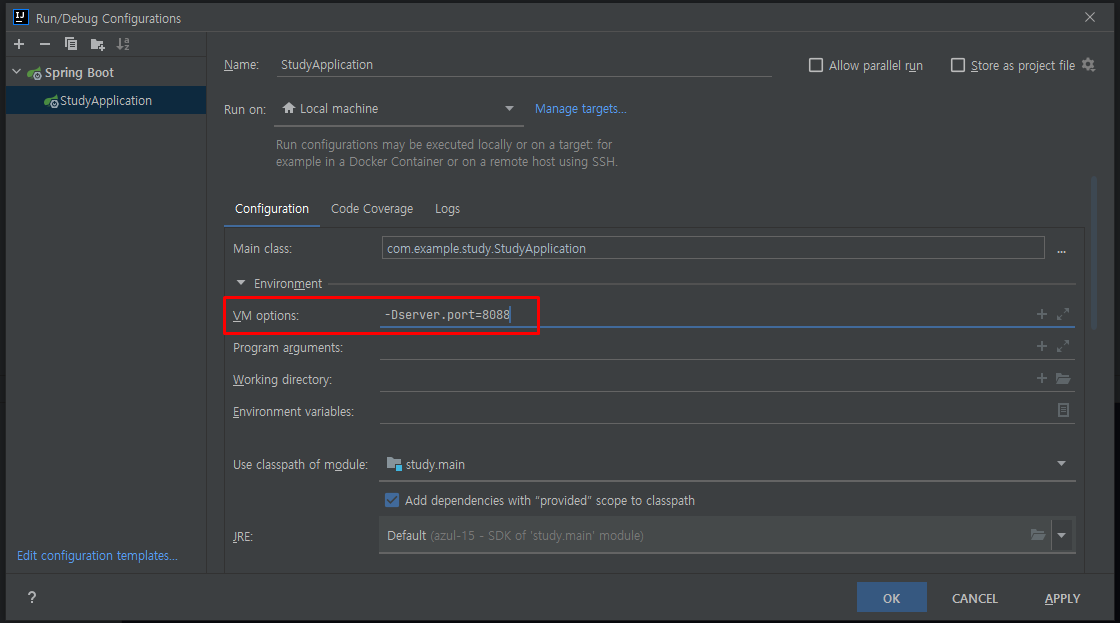Browse for JRE folder
The width and height of the screenshot is (1120, 623).
(x=1038, y=534)
